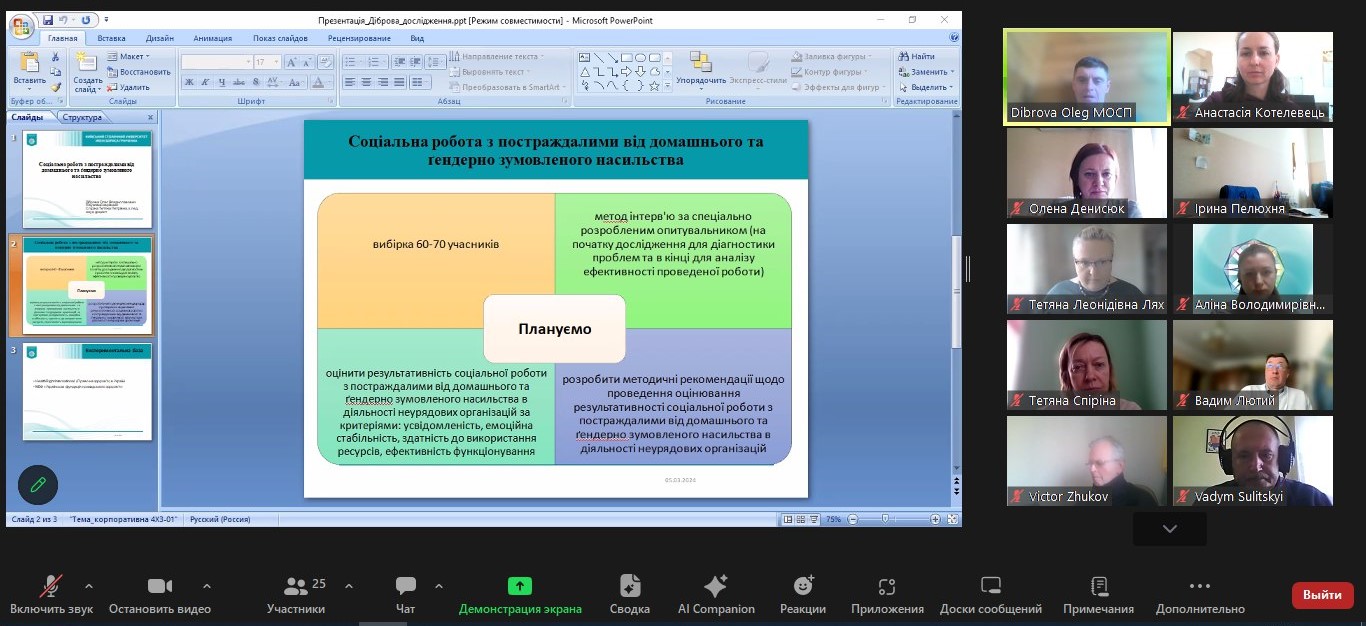Open the Apps panel in Zoom

point(887,587)
